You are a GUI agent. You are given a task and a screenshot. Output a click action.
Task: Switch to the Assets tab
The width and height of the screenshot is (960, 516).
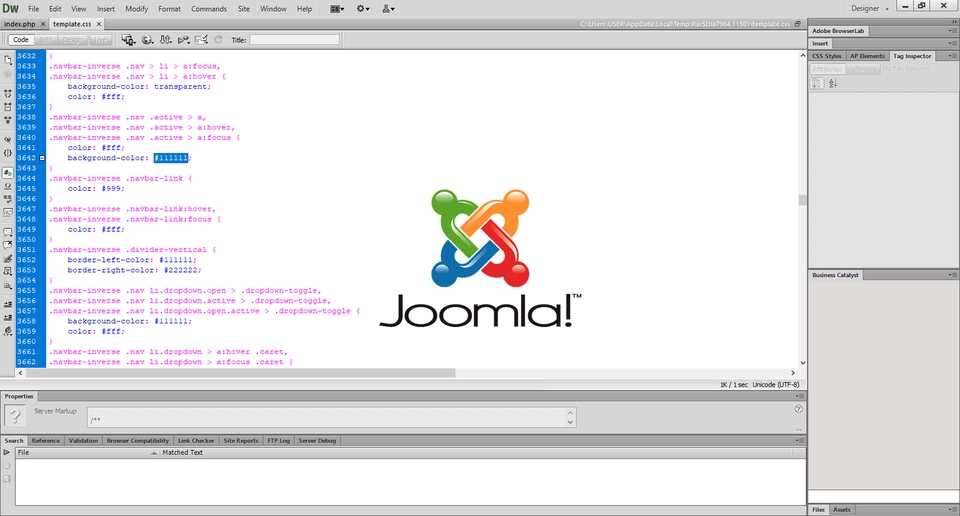842,509
